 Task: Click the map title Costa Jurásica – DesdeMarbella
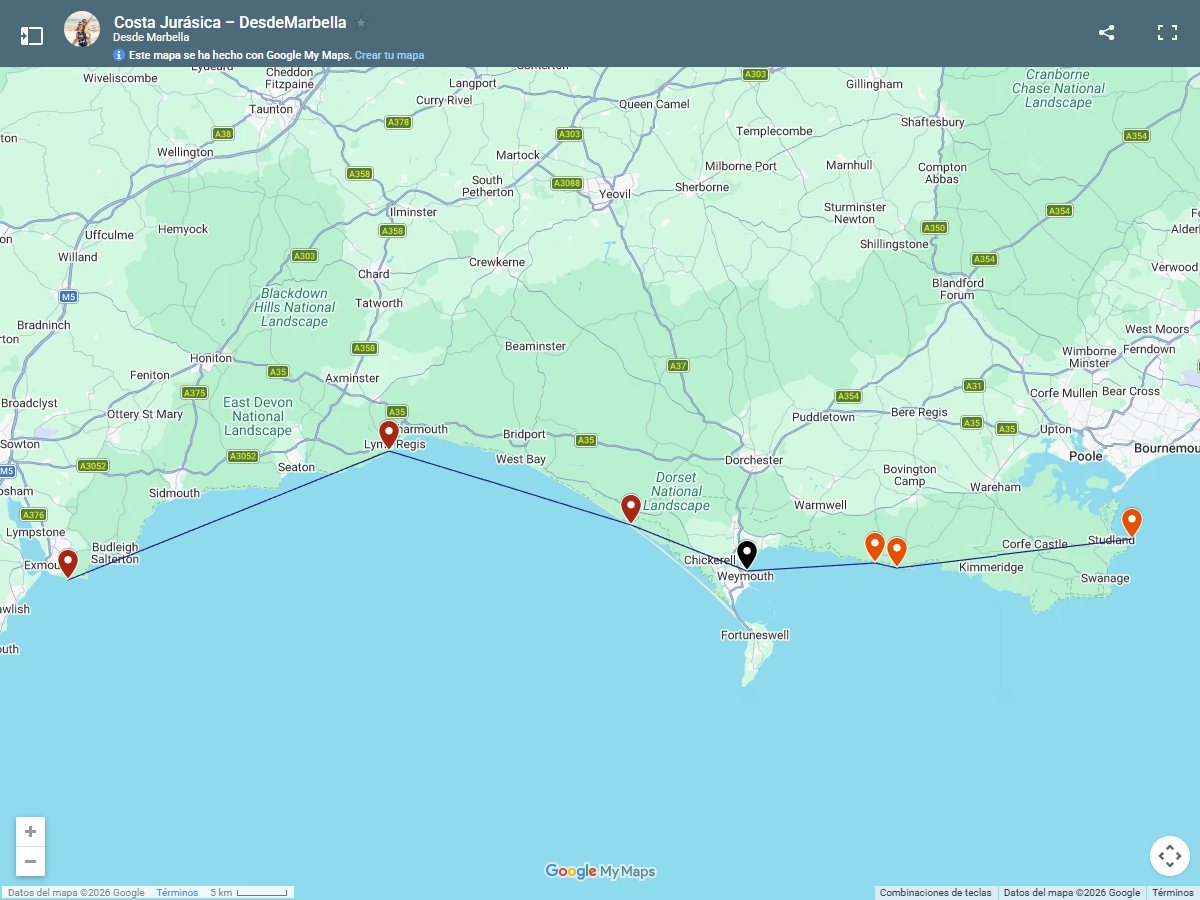click(230, 22)
